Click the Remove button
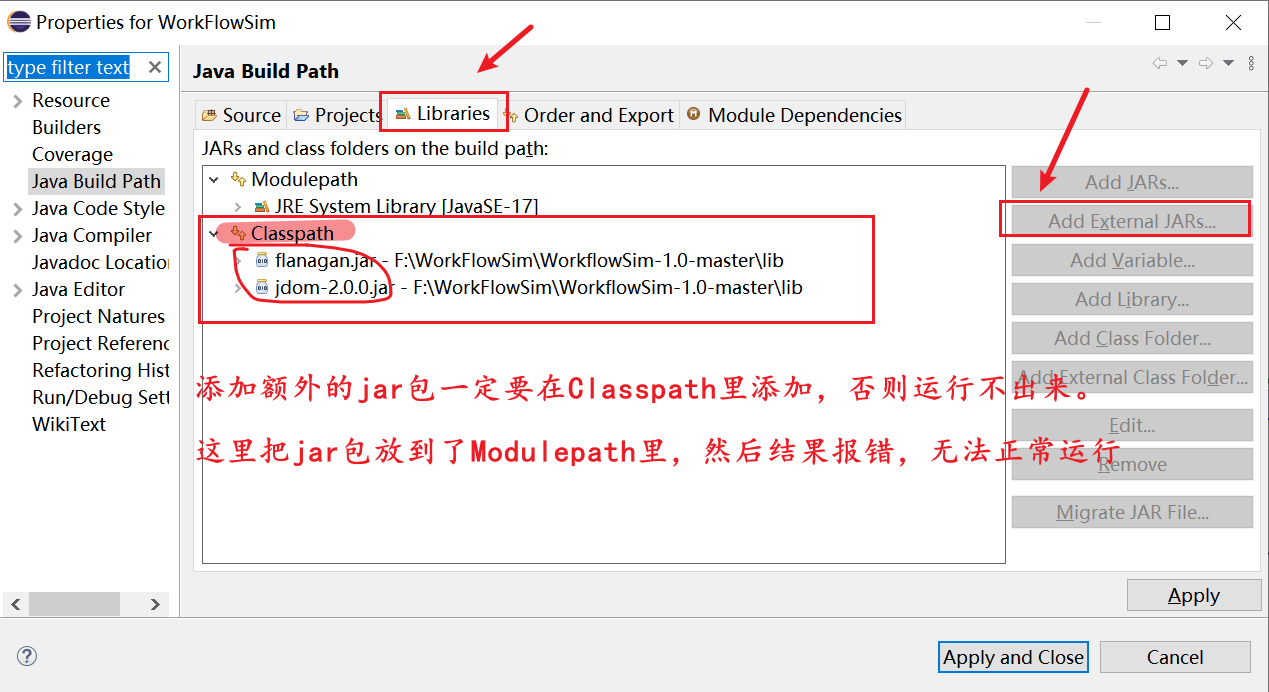This screenshot has height=692, width=1269. pyautogui.click(x=1132, y=464)
